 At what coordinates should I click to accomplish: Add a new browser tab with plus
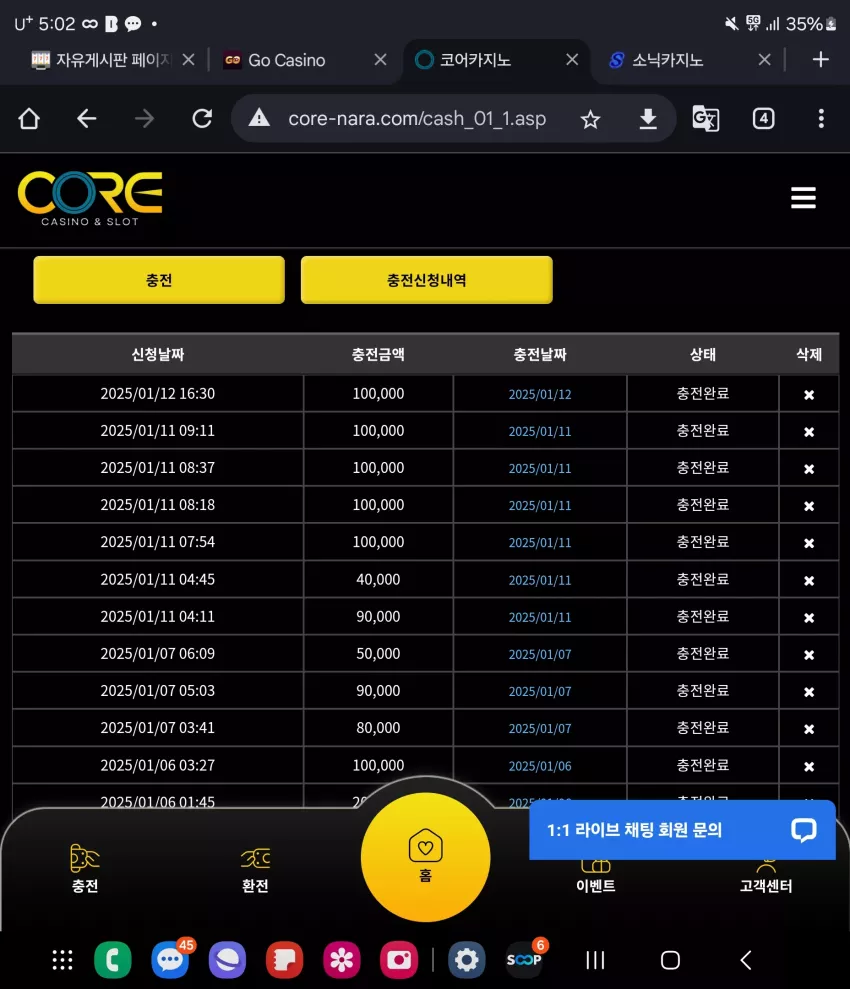(x=820, y=60)
